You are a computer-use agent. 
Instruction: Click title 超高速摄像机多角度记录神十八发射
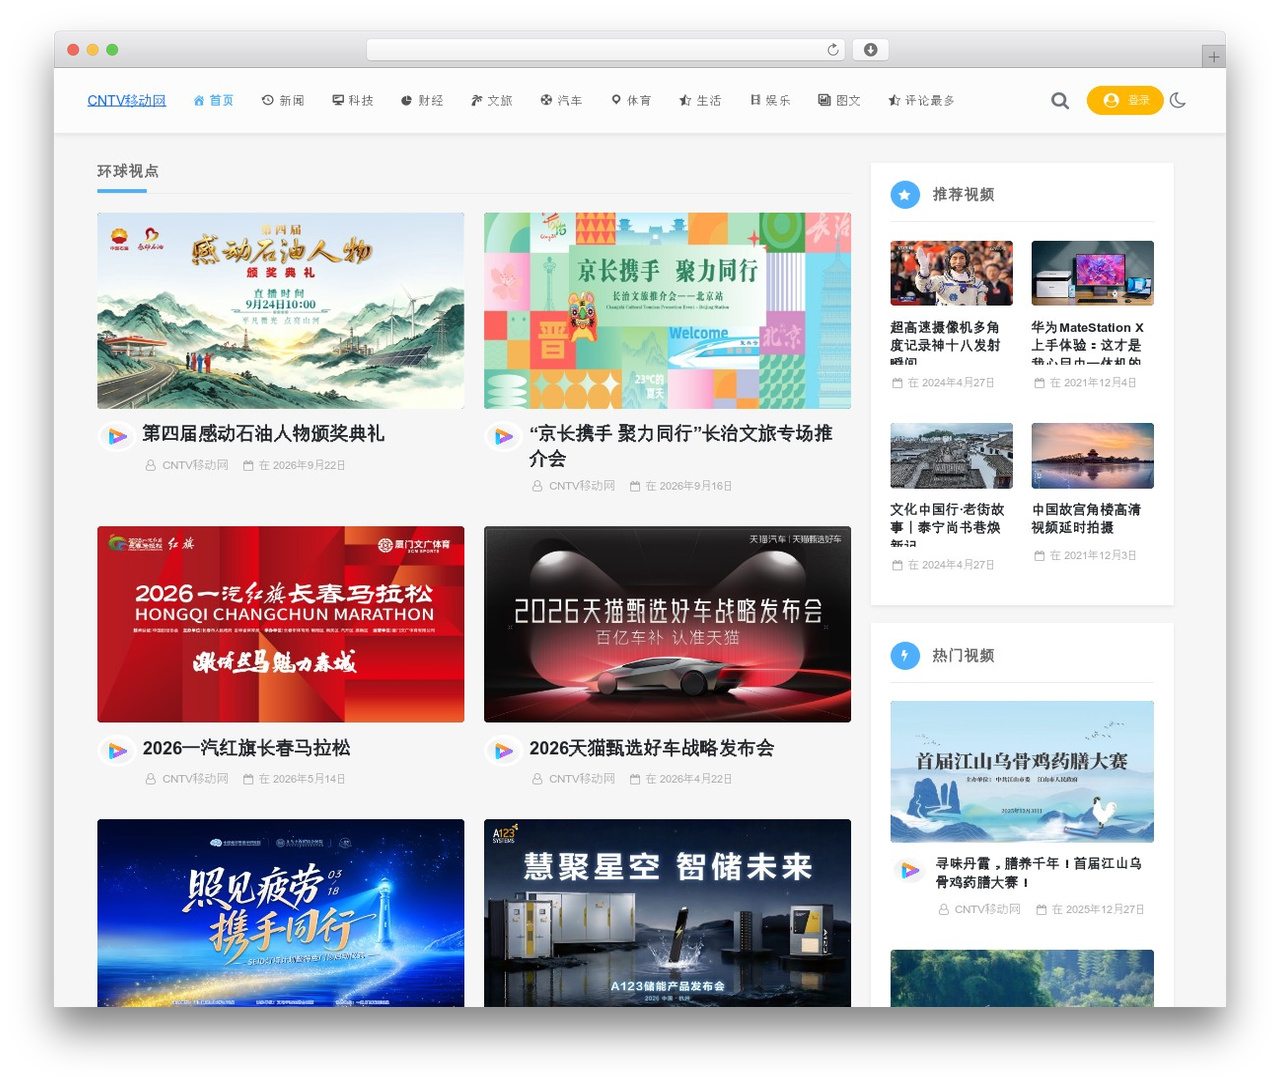946,342
